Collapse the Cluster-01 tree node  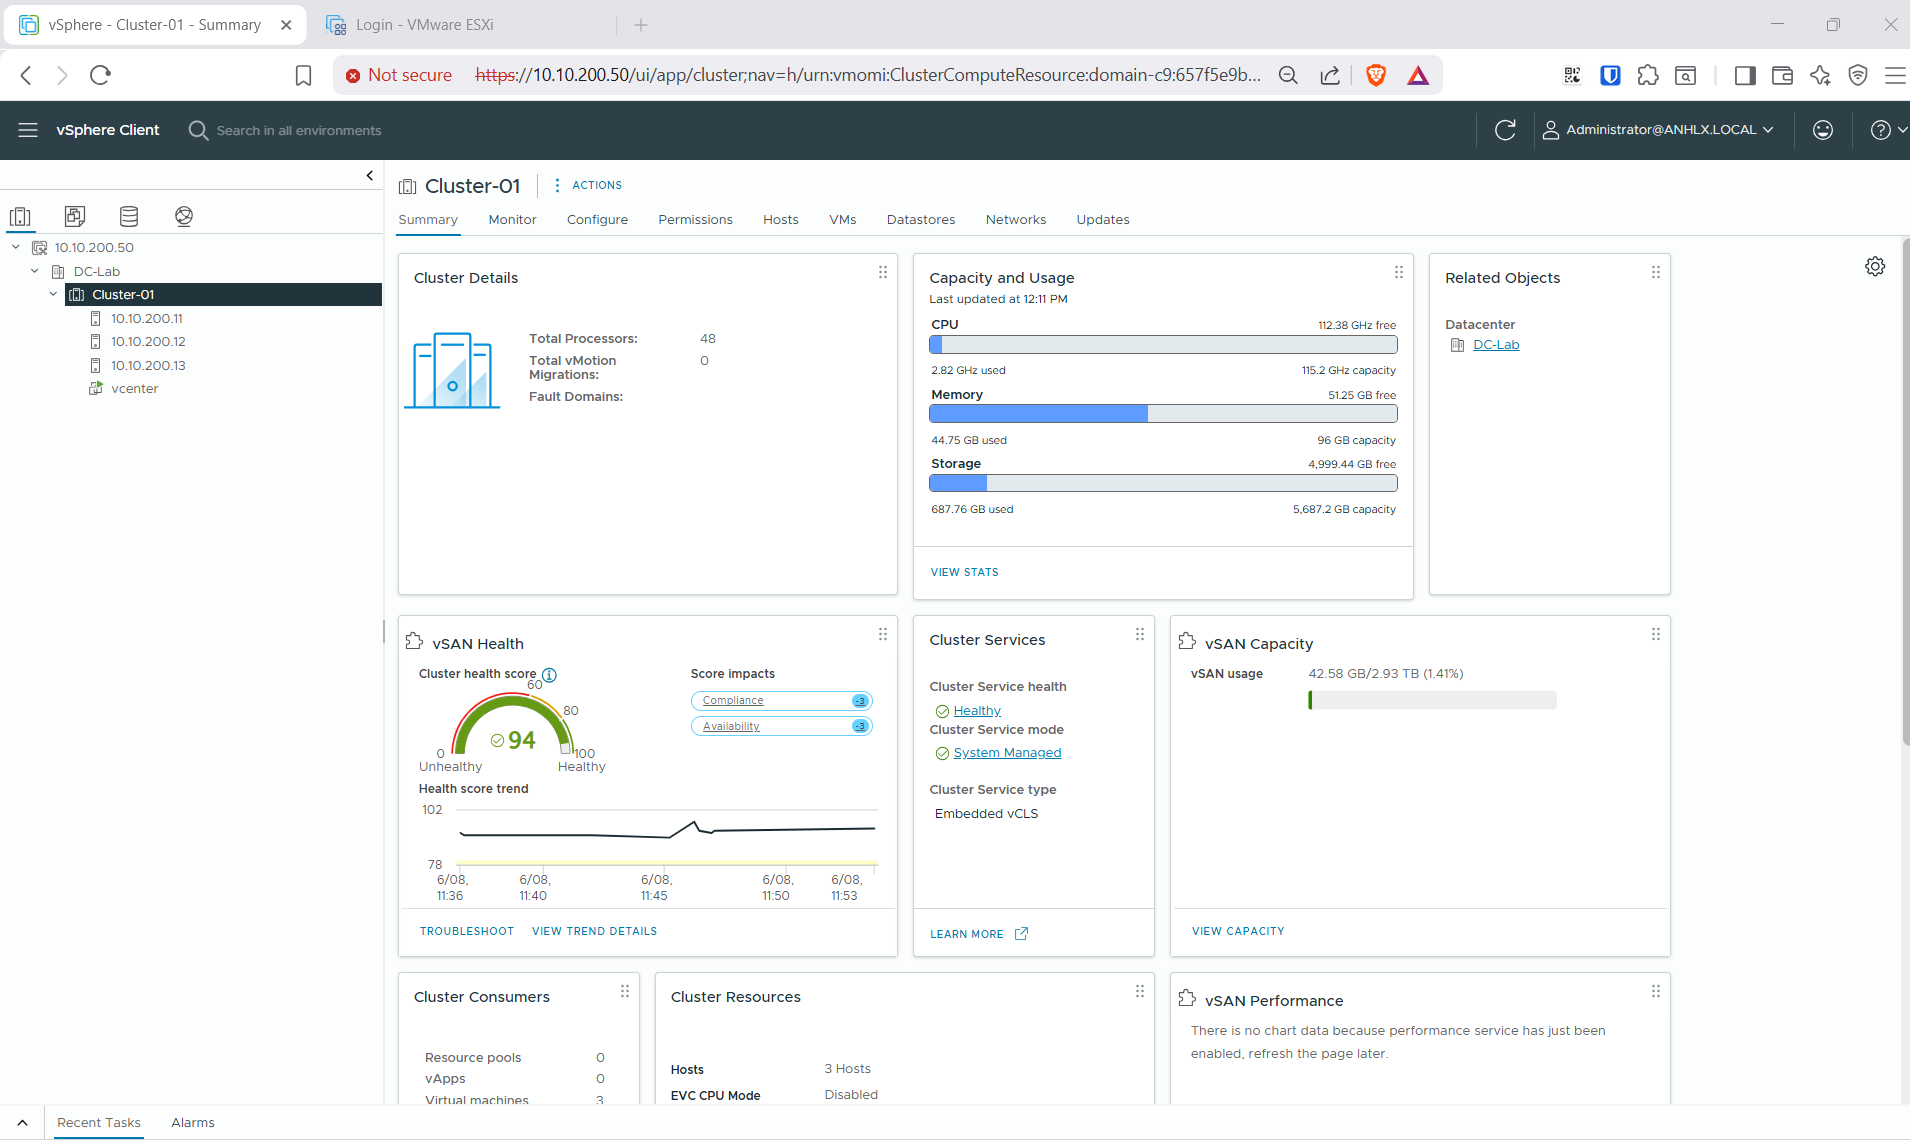pos(53,295)
